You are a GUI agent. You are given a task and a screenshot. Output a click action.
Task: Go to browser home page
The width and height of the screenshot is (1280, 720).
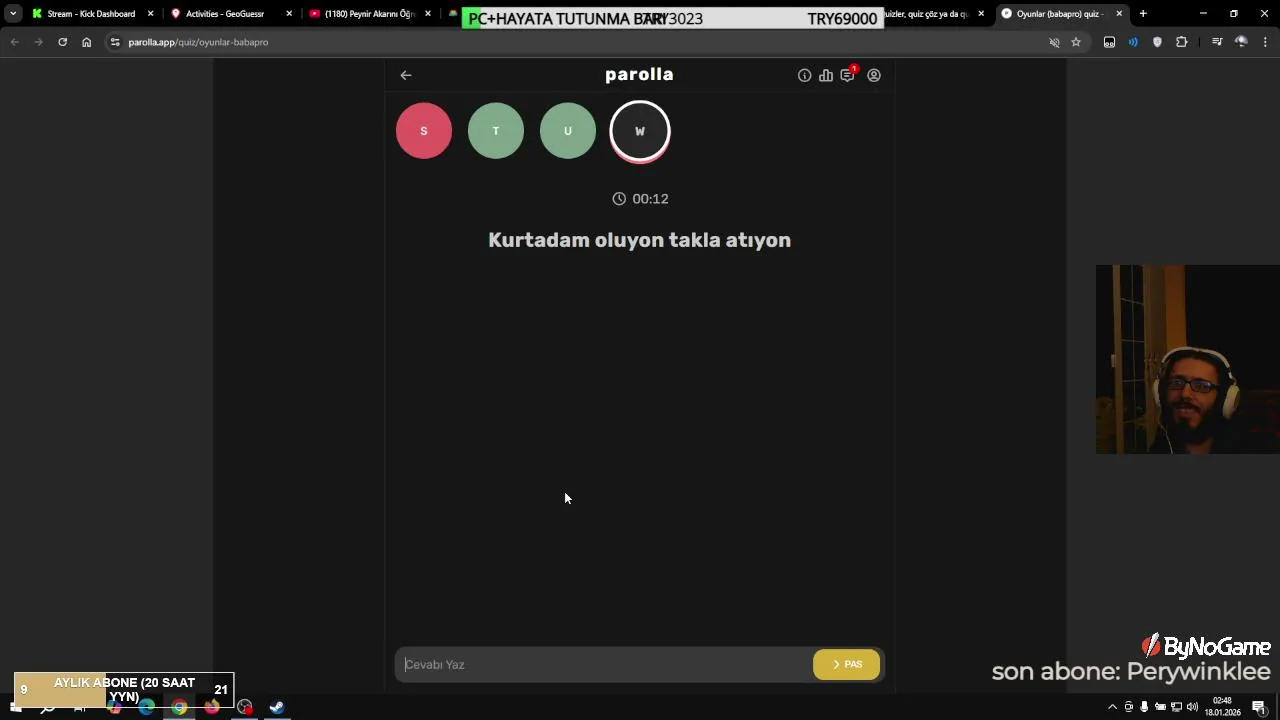pos(86,42)
